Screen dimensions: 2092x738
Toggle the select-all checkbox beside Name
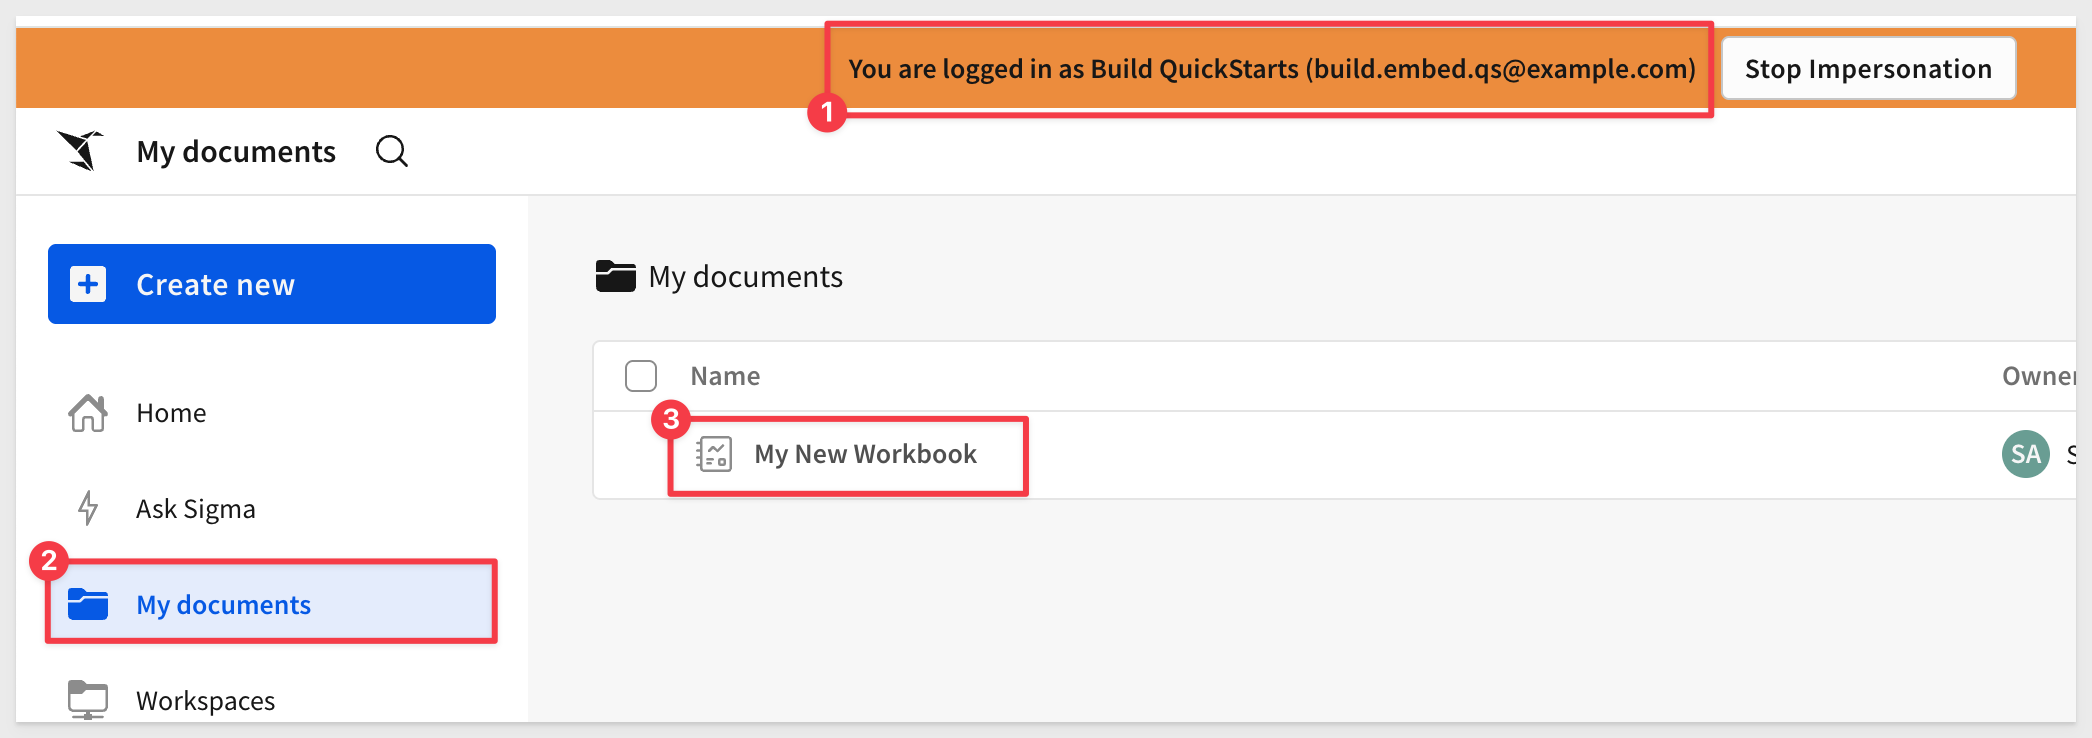coord(641,376)
